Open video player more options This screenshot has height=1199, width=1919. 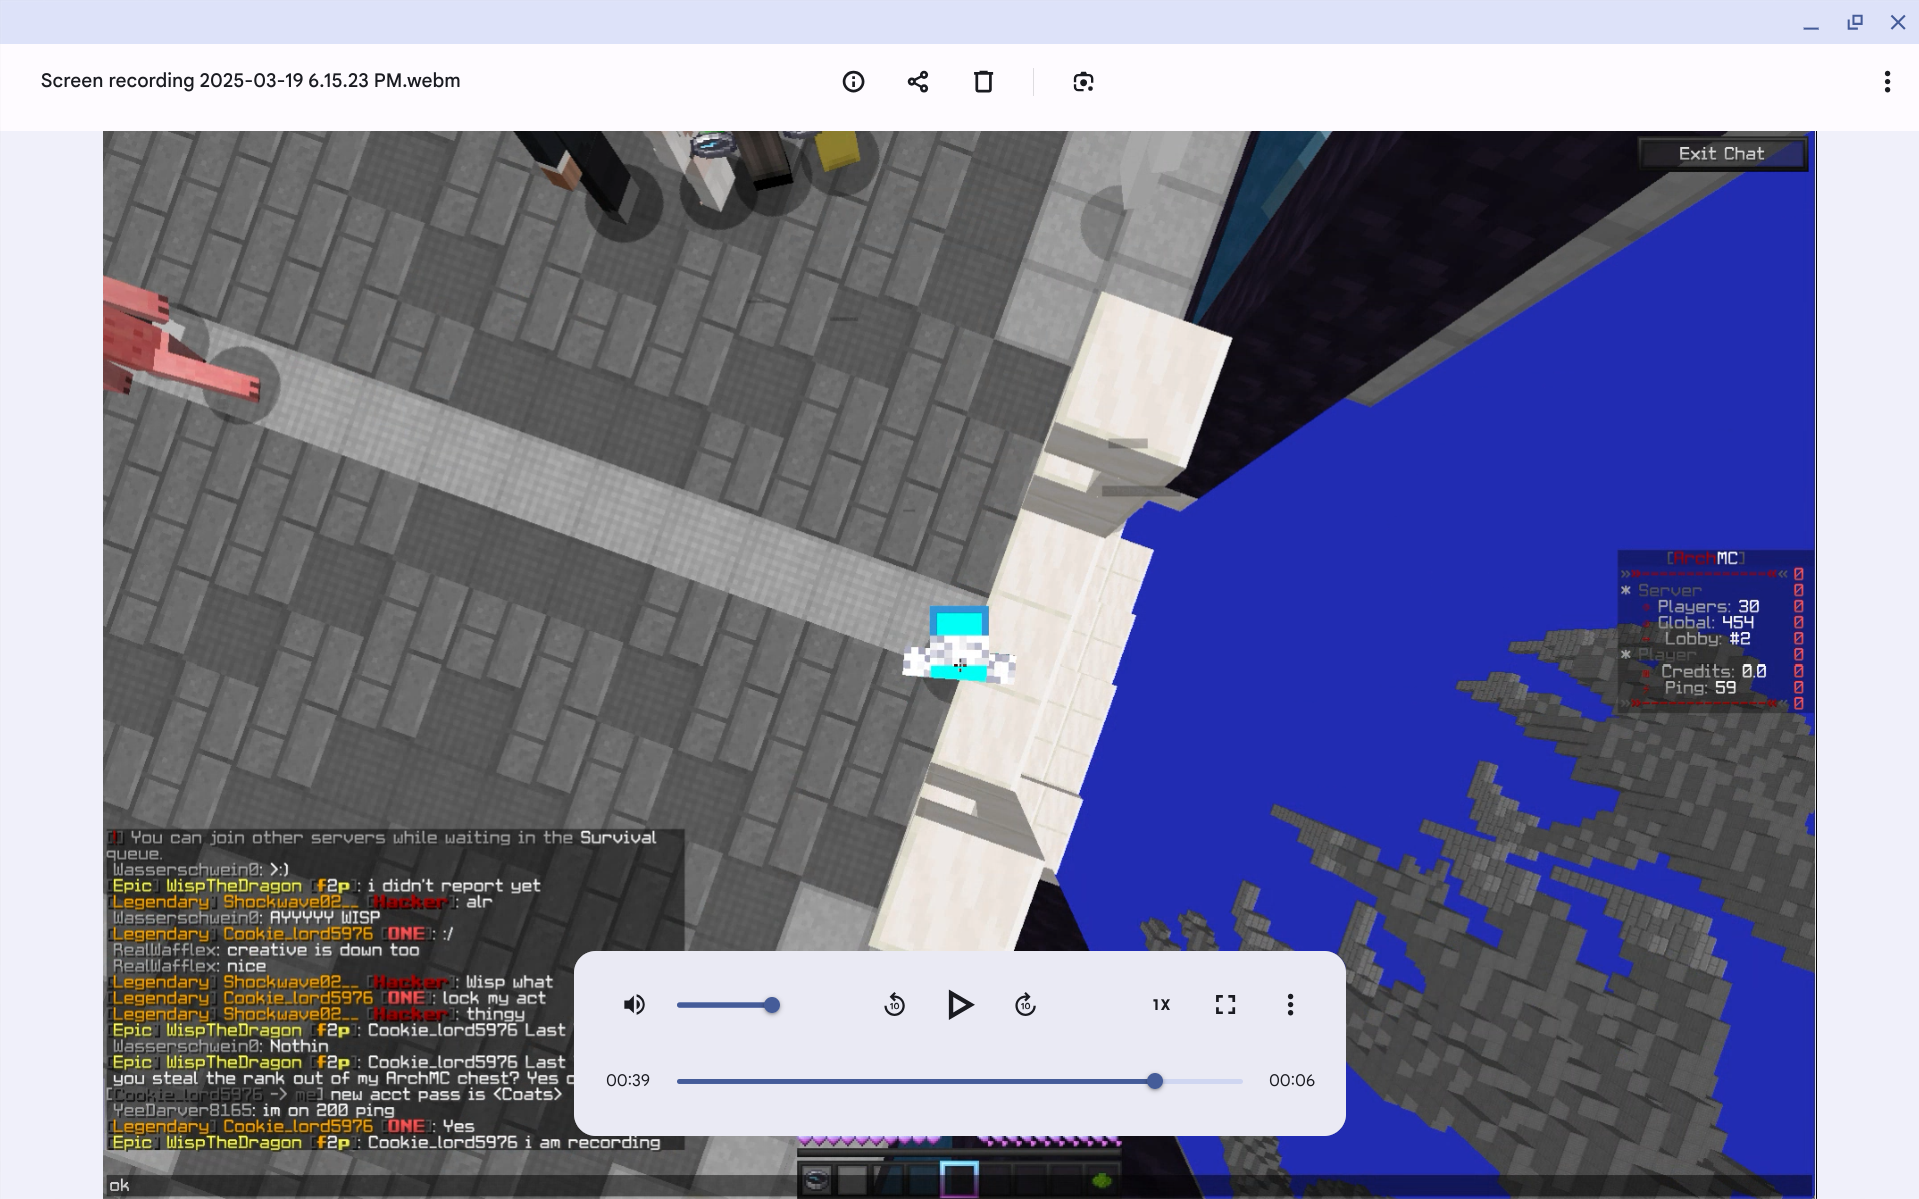point(1290,1005)
